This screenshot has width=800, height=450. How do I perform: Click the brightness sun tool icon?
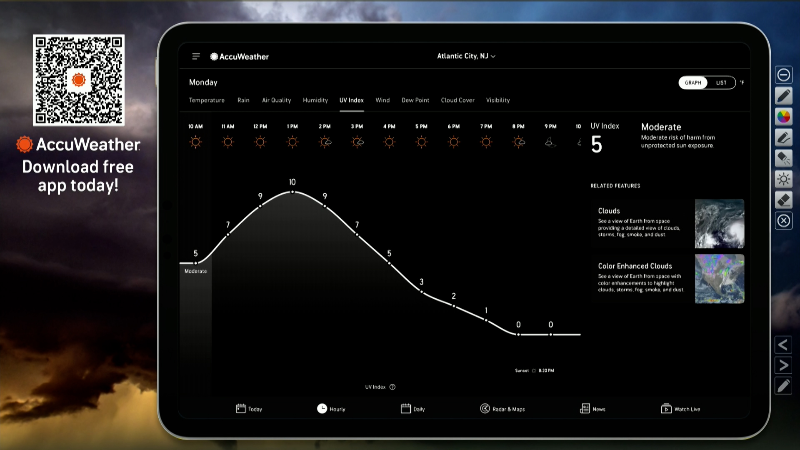pyautogui.click(x=784, y=179)
